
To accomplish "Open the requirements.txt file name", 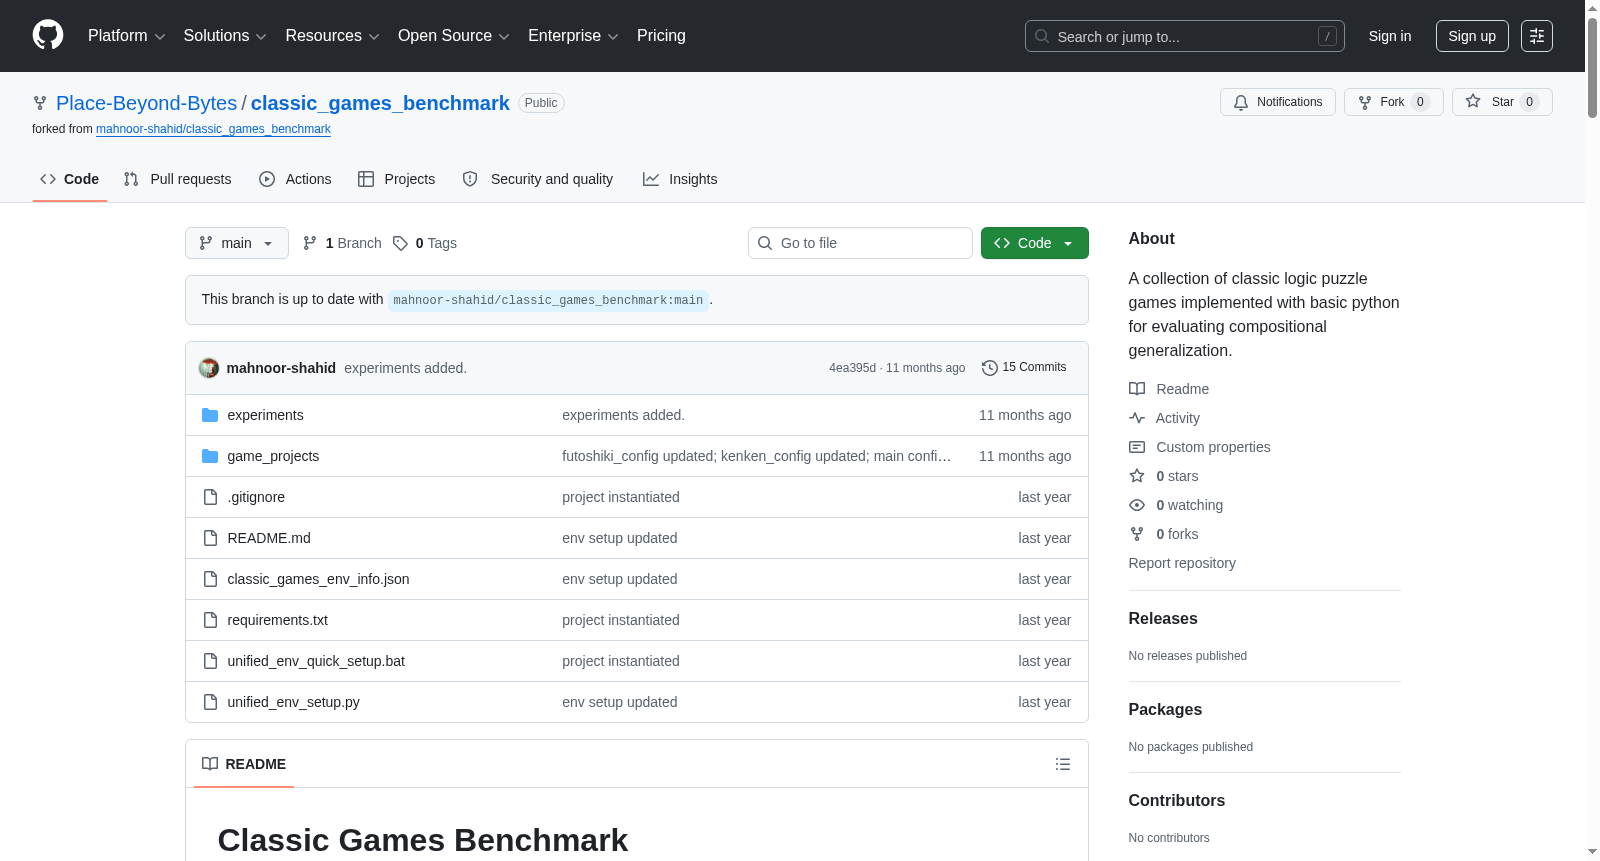I will point(277,620).
